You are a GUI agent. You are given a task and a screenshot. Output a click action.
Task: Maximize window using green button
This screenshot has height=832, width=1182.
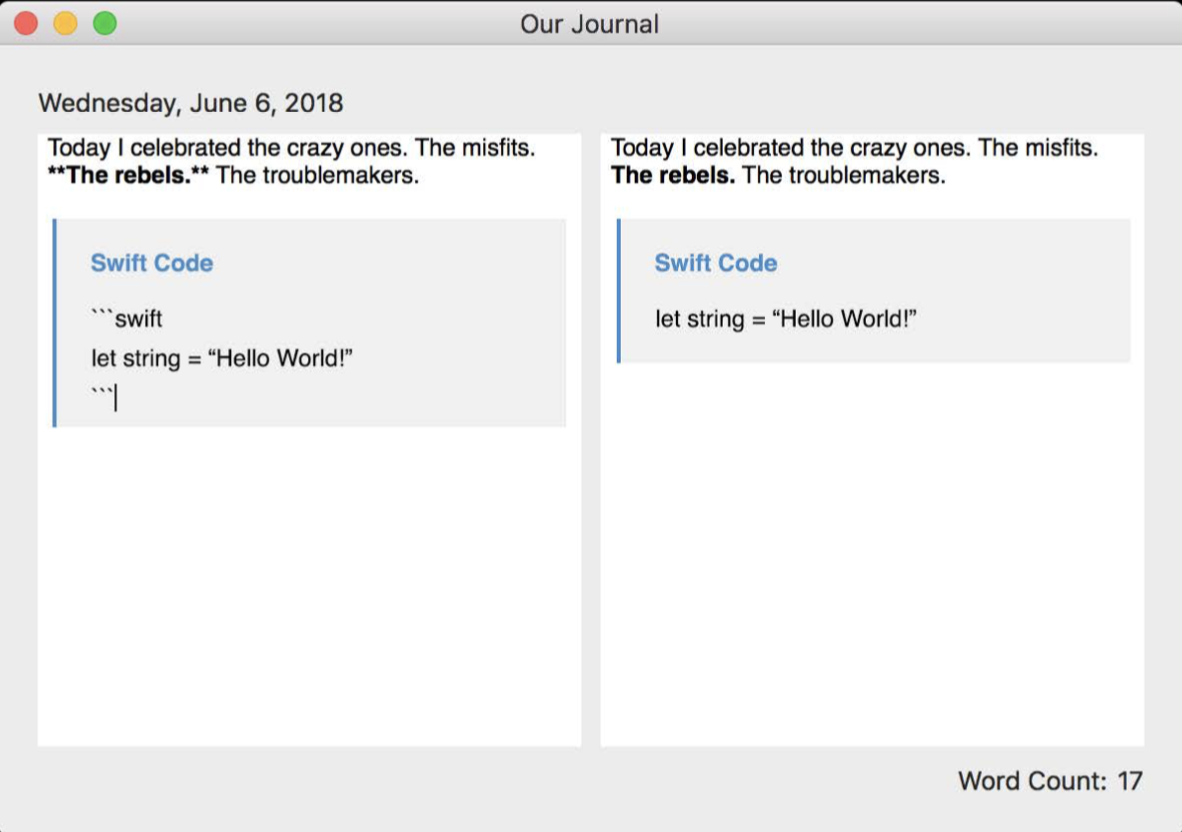click(x=105, y=23)
